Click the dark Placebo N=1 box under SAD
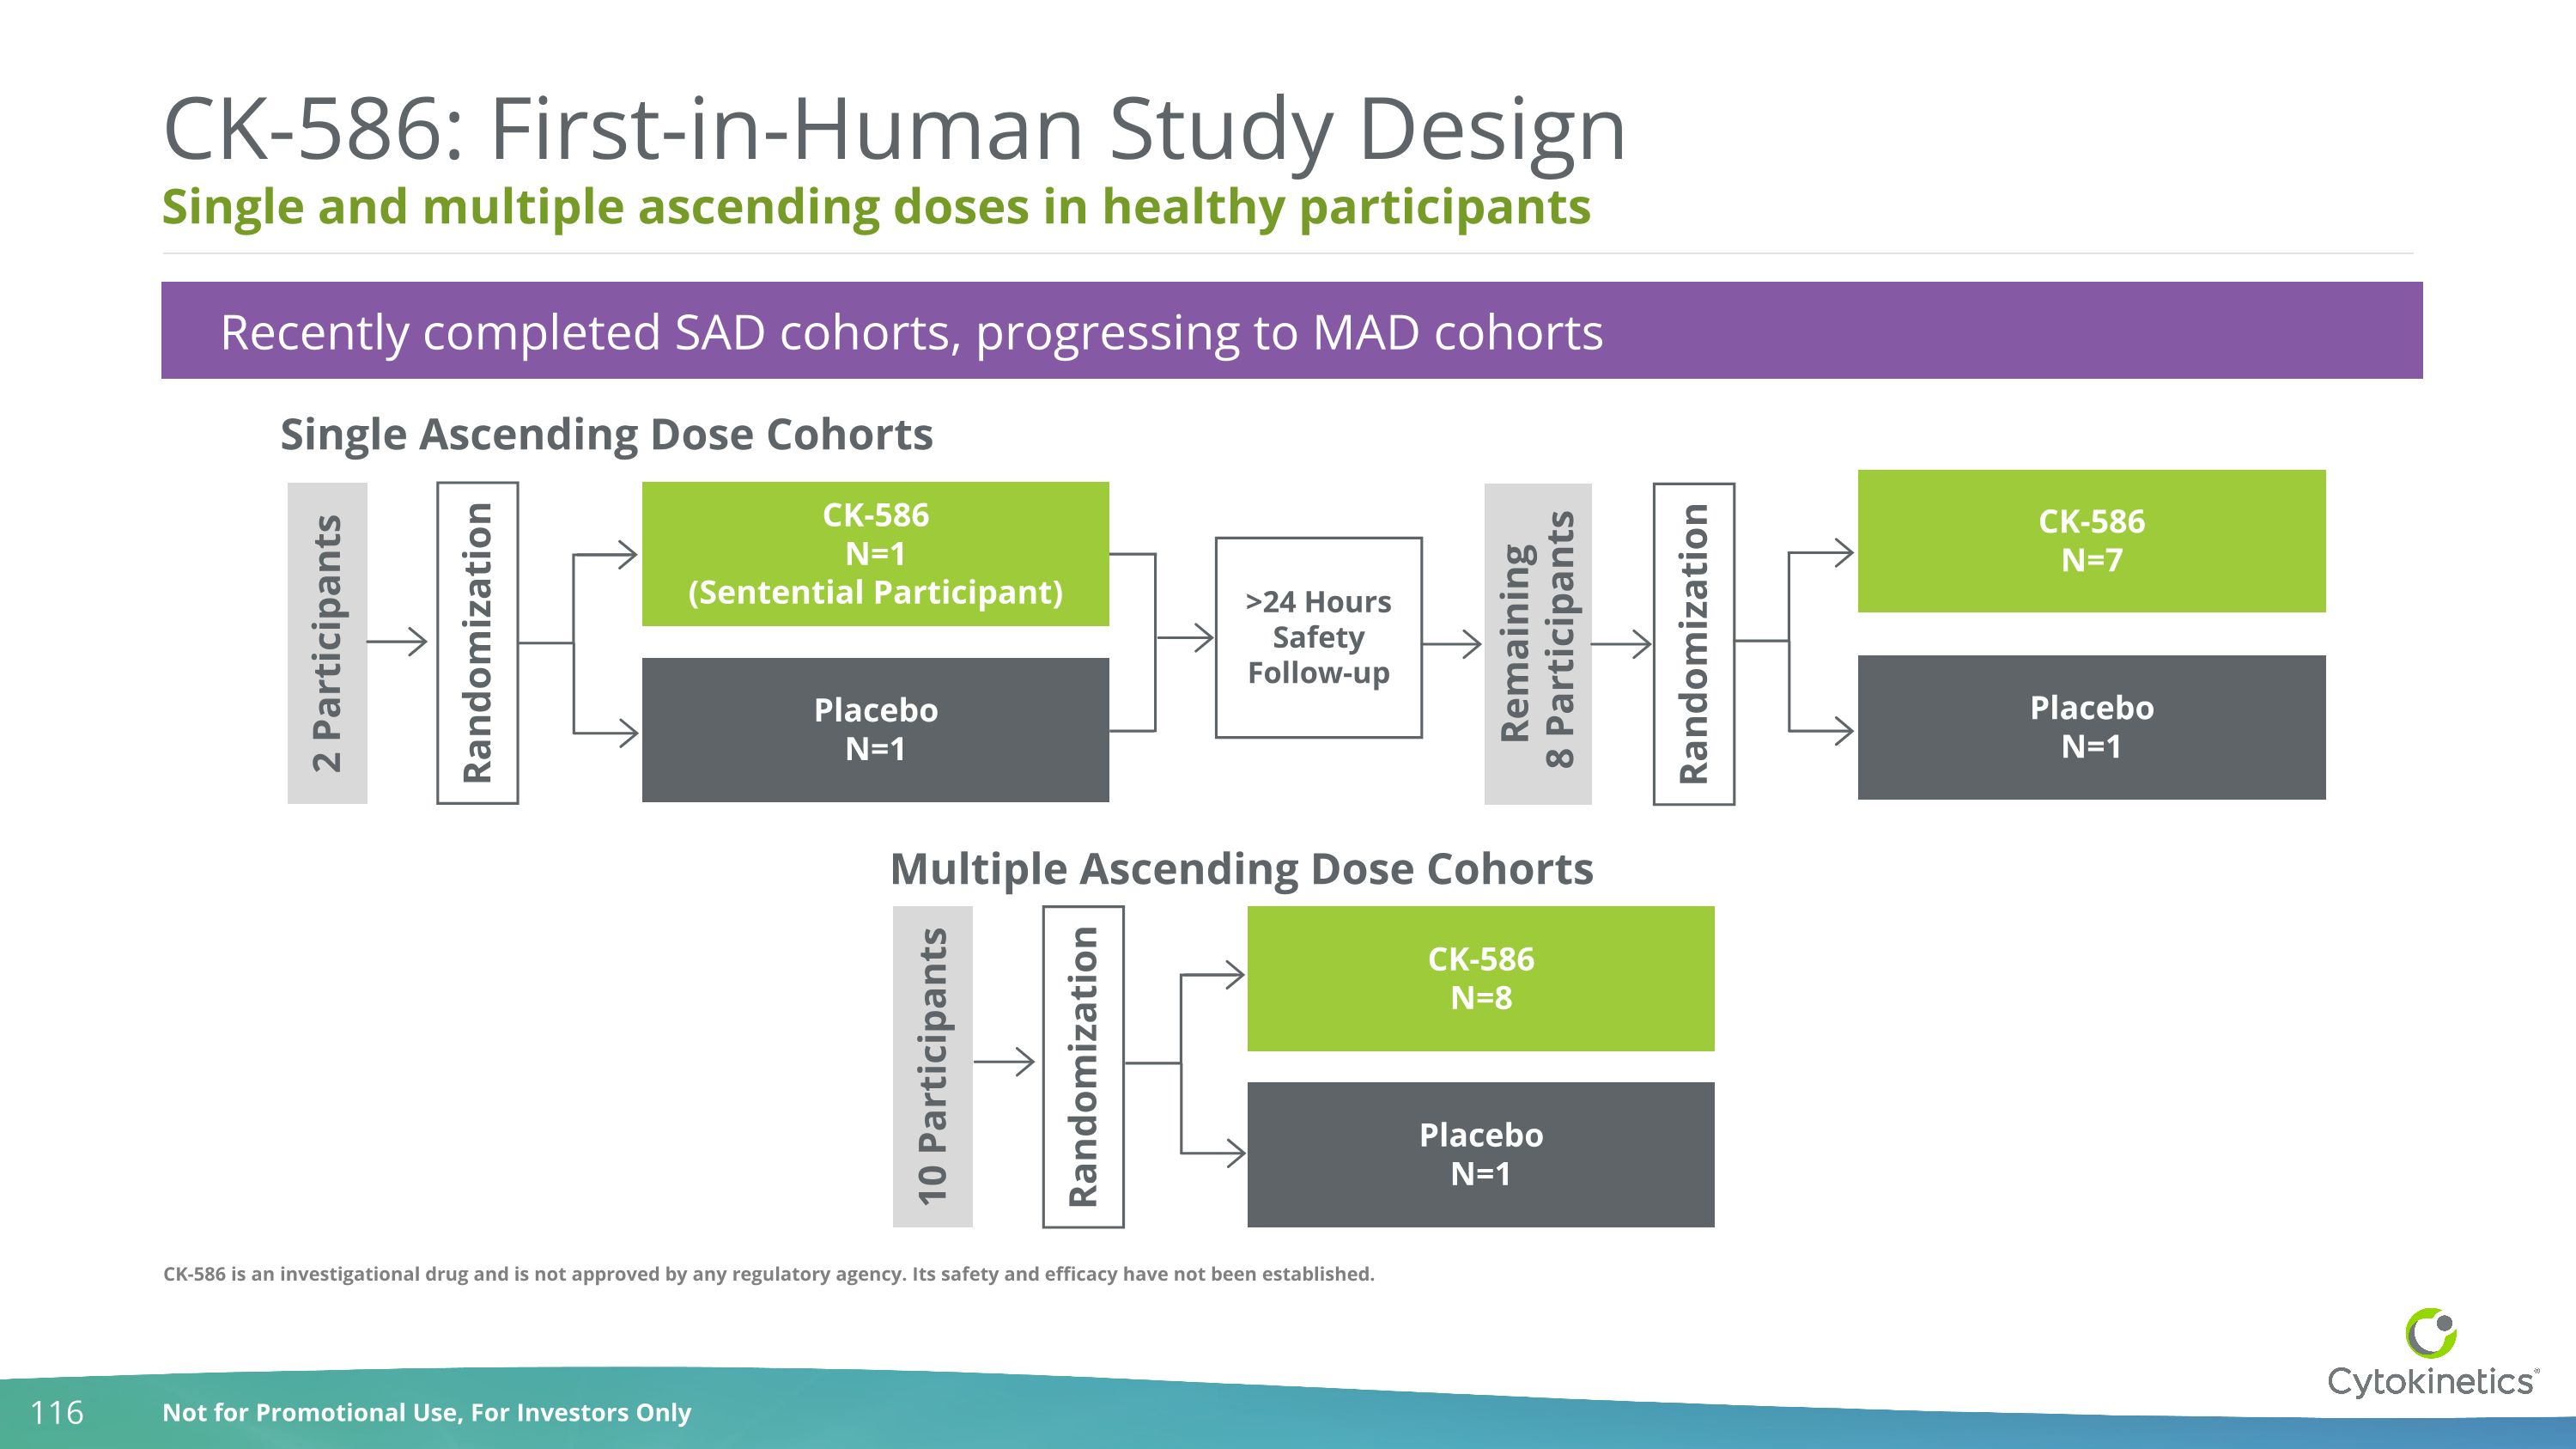Viewport: 2576px width, 1449px height. (875, 730)
